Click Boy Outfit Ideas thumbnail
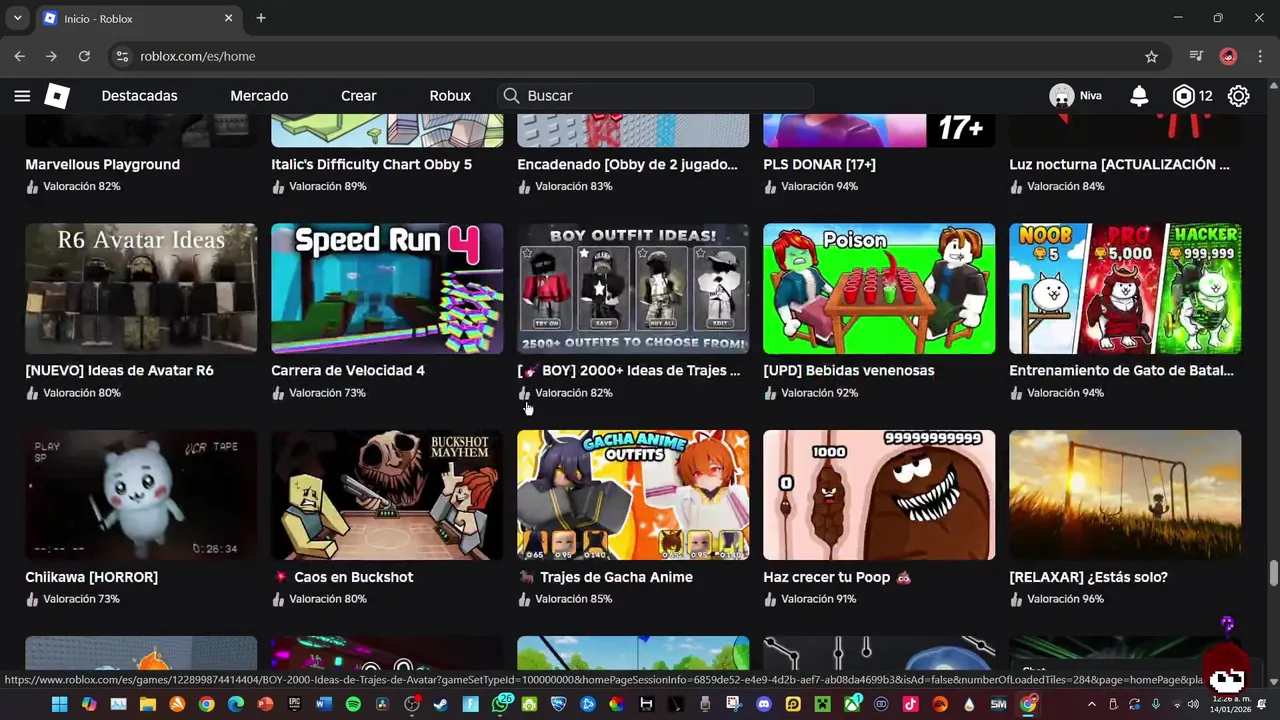Viewport: 1280px width, 720px height. click(x=633, y=288)
